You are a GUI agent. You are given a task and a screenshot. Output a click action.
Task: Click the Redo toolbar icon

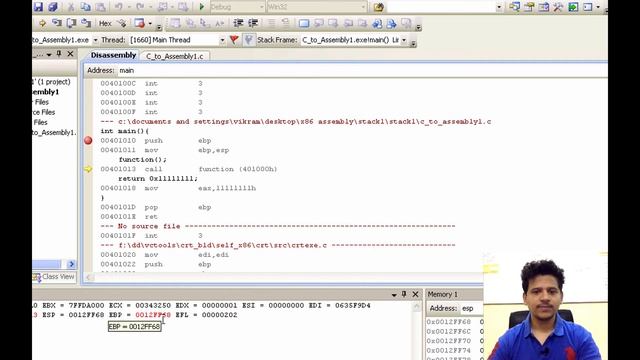[x=140, y=7]
